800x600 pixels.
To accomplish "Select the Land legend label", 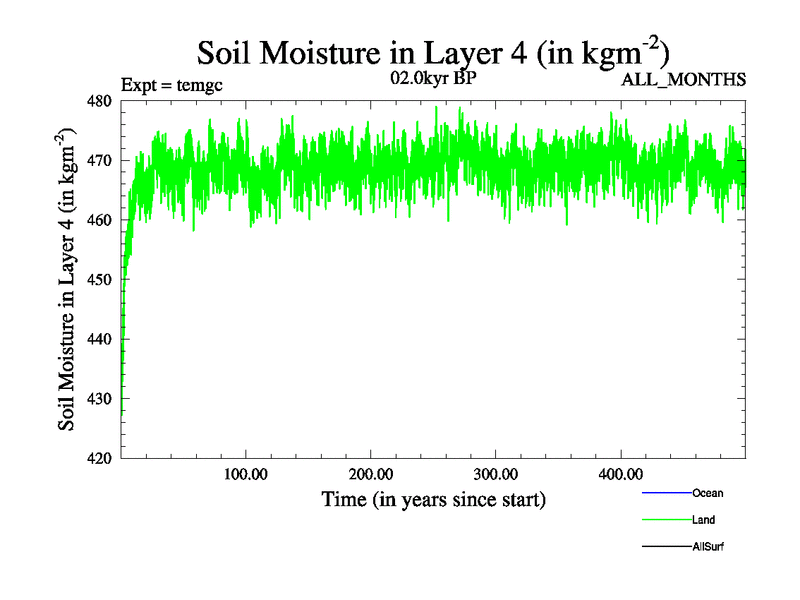I will (703, 520).
